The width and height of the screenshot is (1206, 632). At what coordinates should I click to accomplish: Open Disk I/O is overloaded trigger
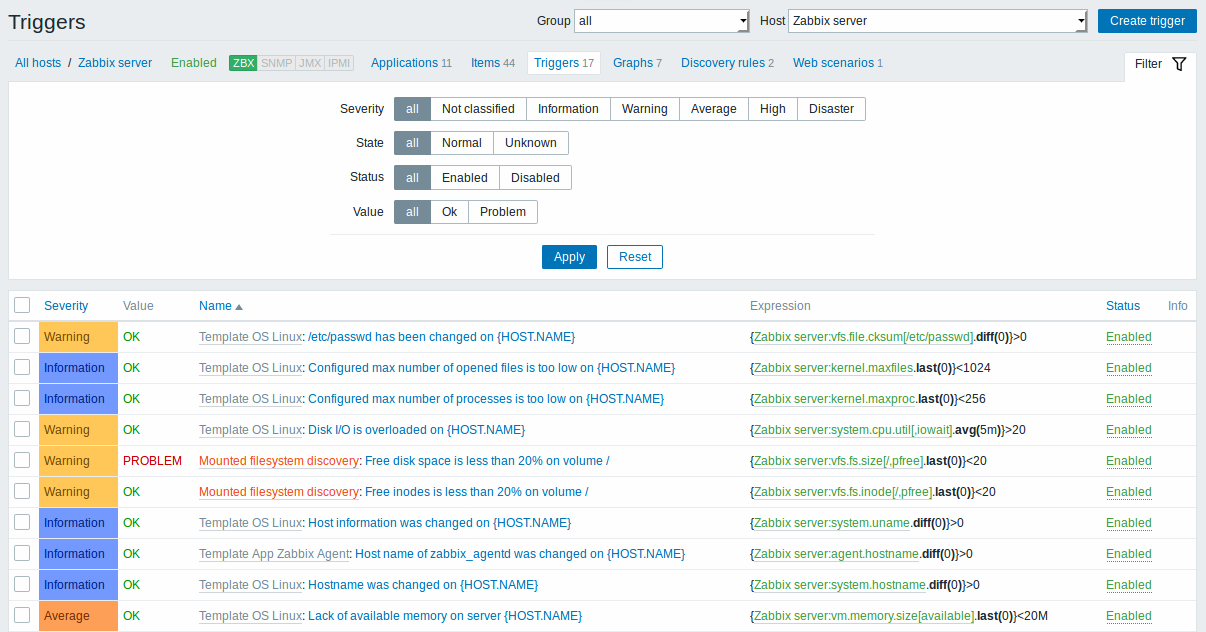coord(416,430)
